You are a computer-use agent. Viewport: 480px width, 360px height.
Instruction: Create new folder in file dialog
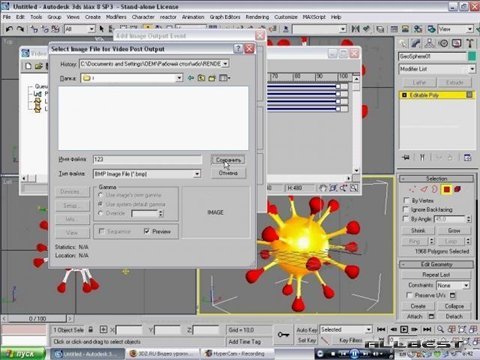212,78
